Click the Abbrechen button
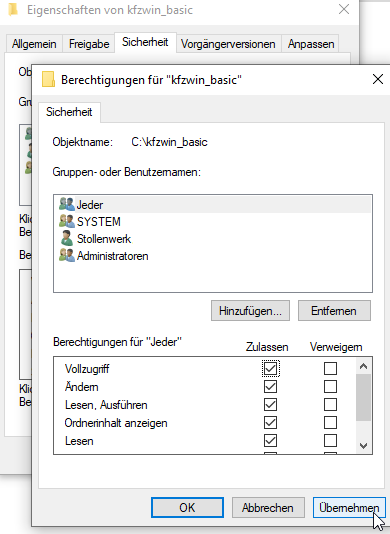Image resolution: width=390 pixels, height=534 pixels. point(268,507)
